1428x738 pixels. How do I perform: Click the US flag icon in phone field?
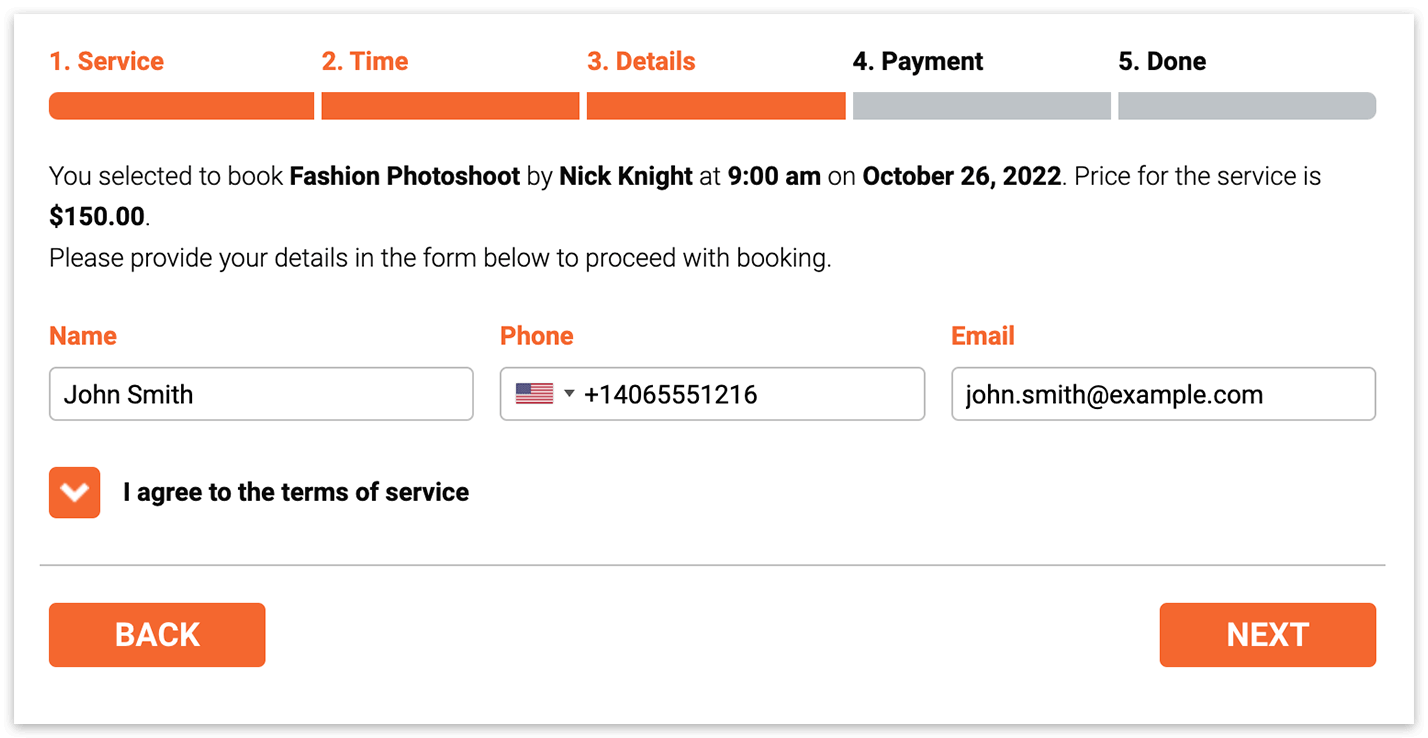pyautogui.click(x=534, y=394)
